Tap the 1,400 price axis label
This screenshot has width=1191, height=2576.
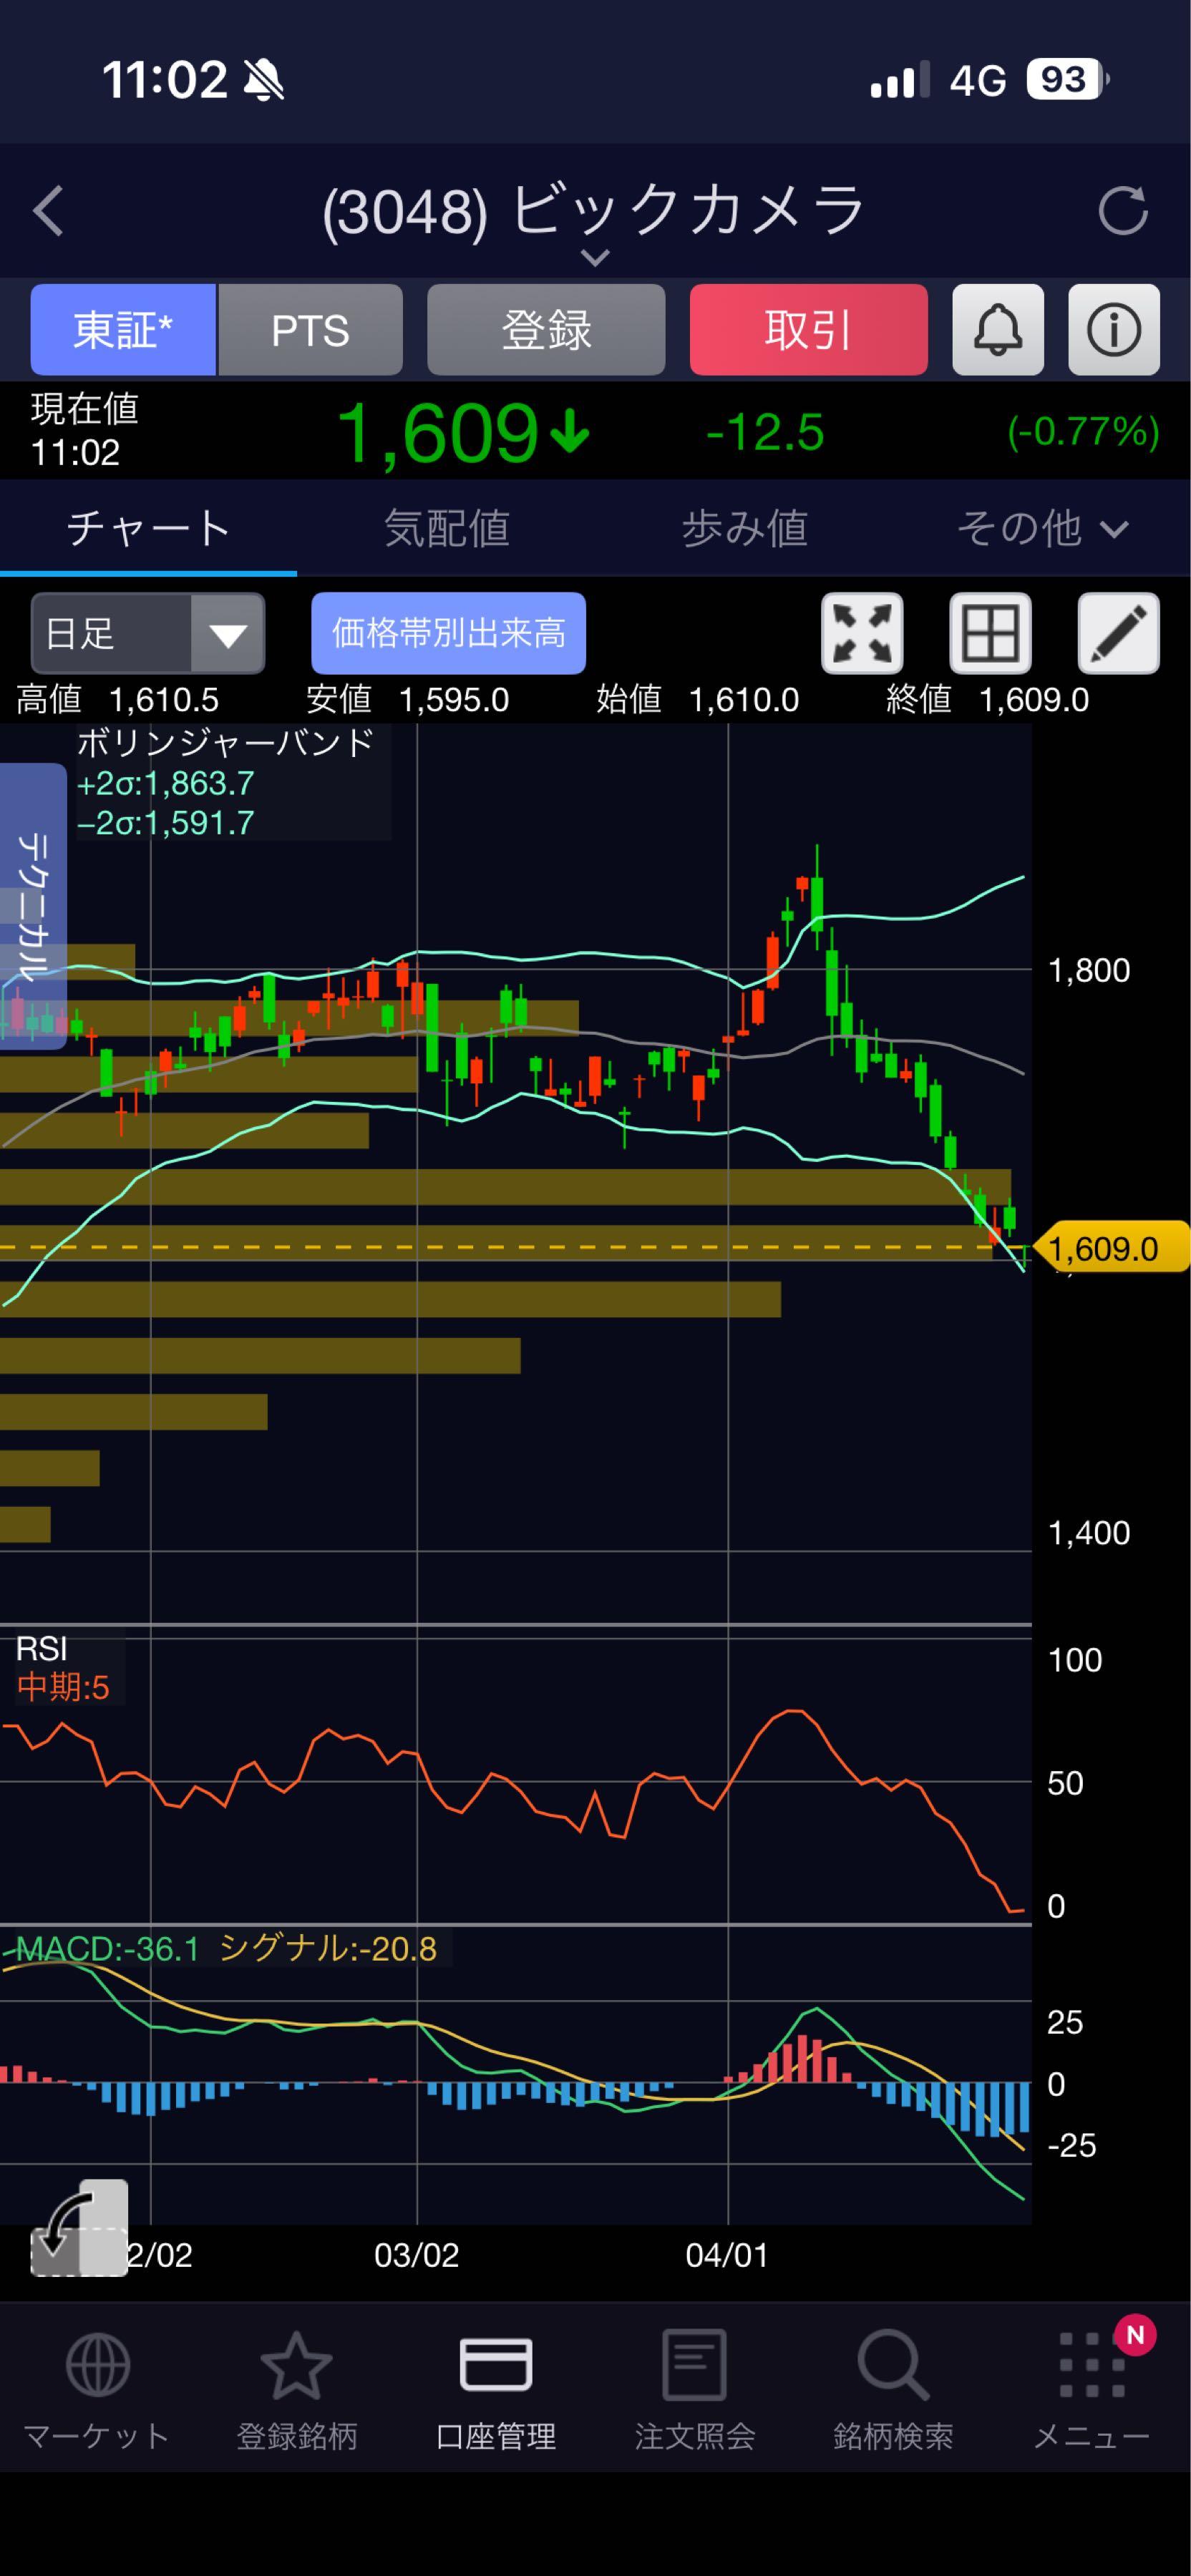[x=1089, y=1533]
